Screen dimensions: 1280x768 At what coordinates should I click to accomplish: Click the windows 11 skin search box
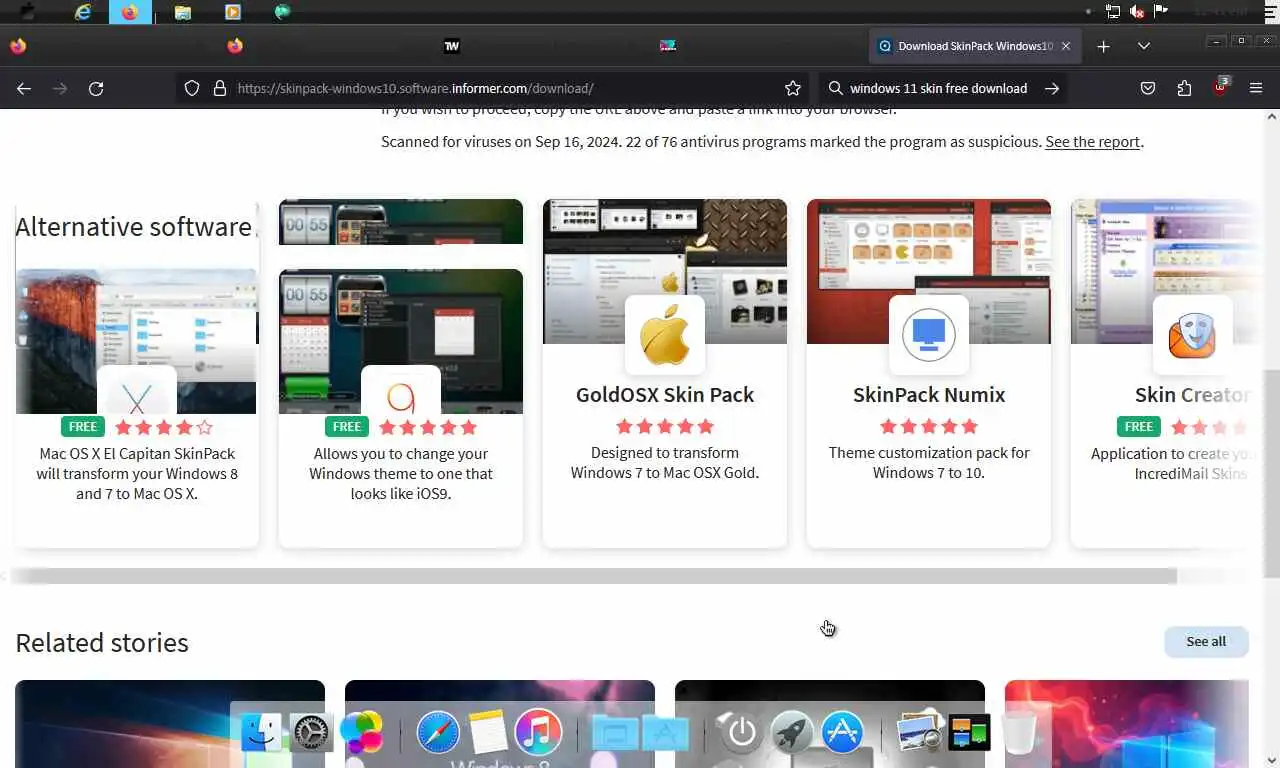pyautogui.click(x=938, y=88)
